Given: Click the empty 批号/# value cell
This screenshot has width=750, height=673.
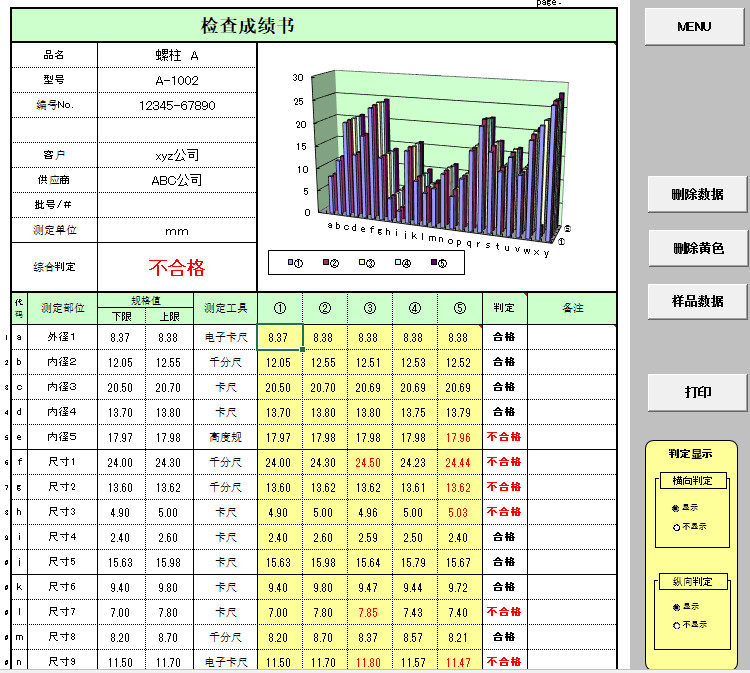Looking at the screenshot, I should [x=177, y=205].
